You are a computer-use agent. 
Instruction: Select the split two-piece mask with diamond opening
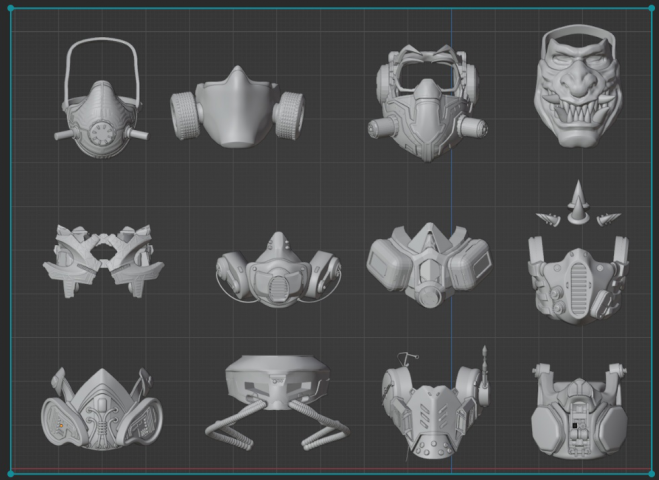(103, 261)
